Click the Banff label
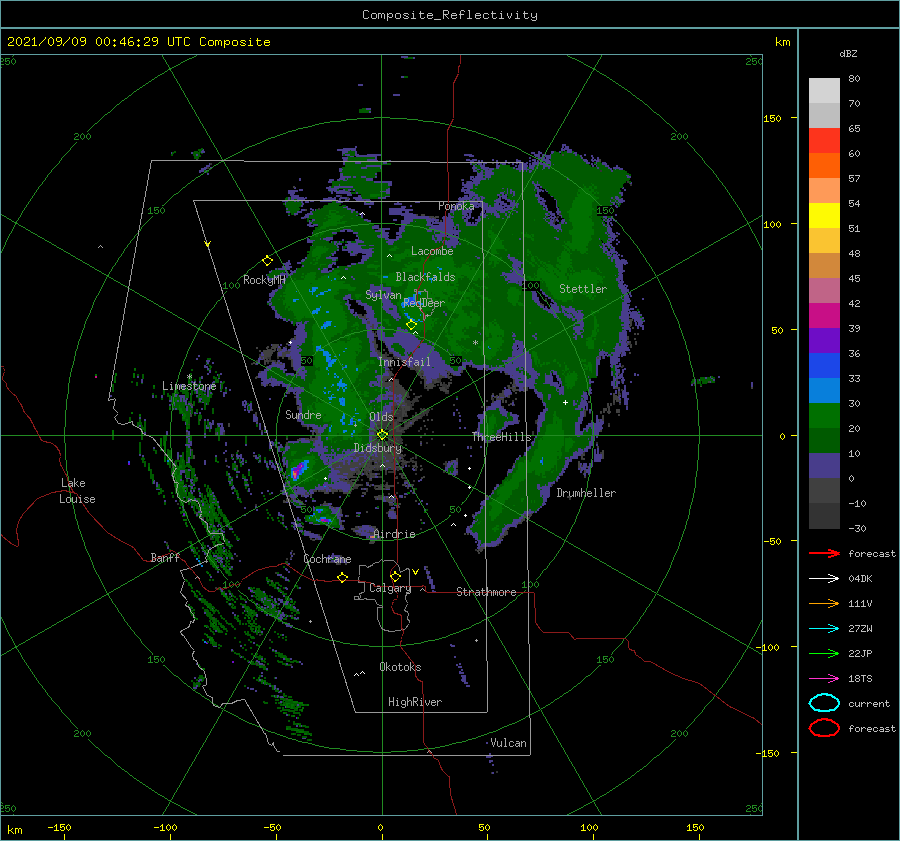This screenshot has height=841, width=900. tap(165, 557)
